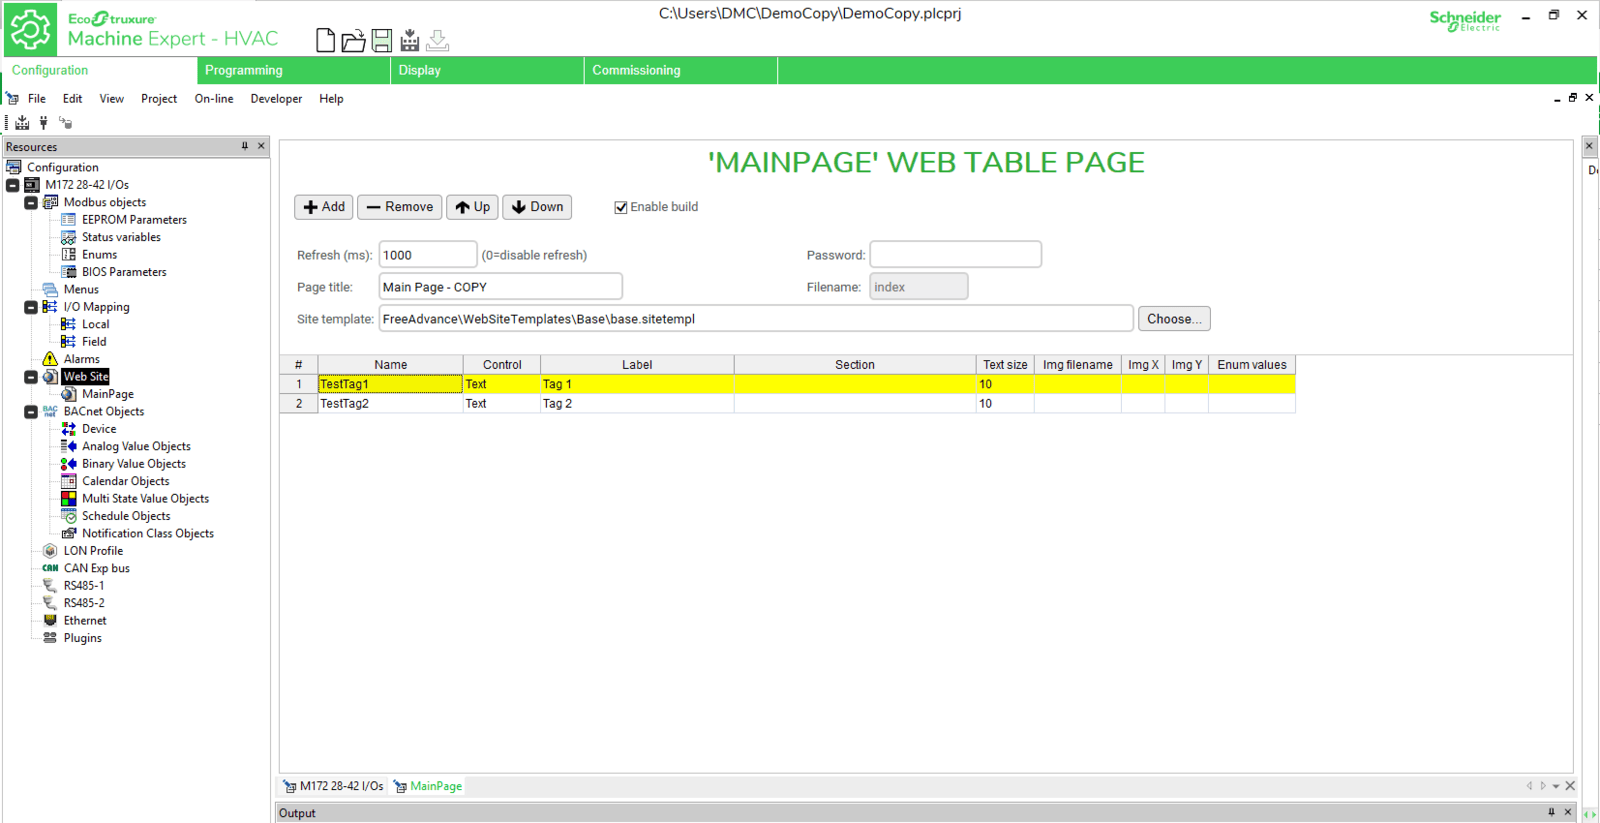
Task: Click the Remove button
Action: click(x=400, y=207)
